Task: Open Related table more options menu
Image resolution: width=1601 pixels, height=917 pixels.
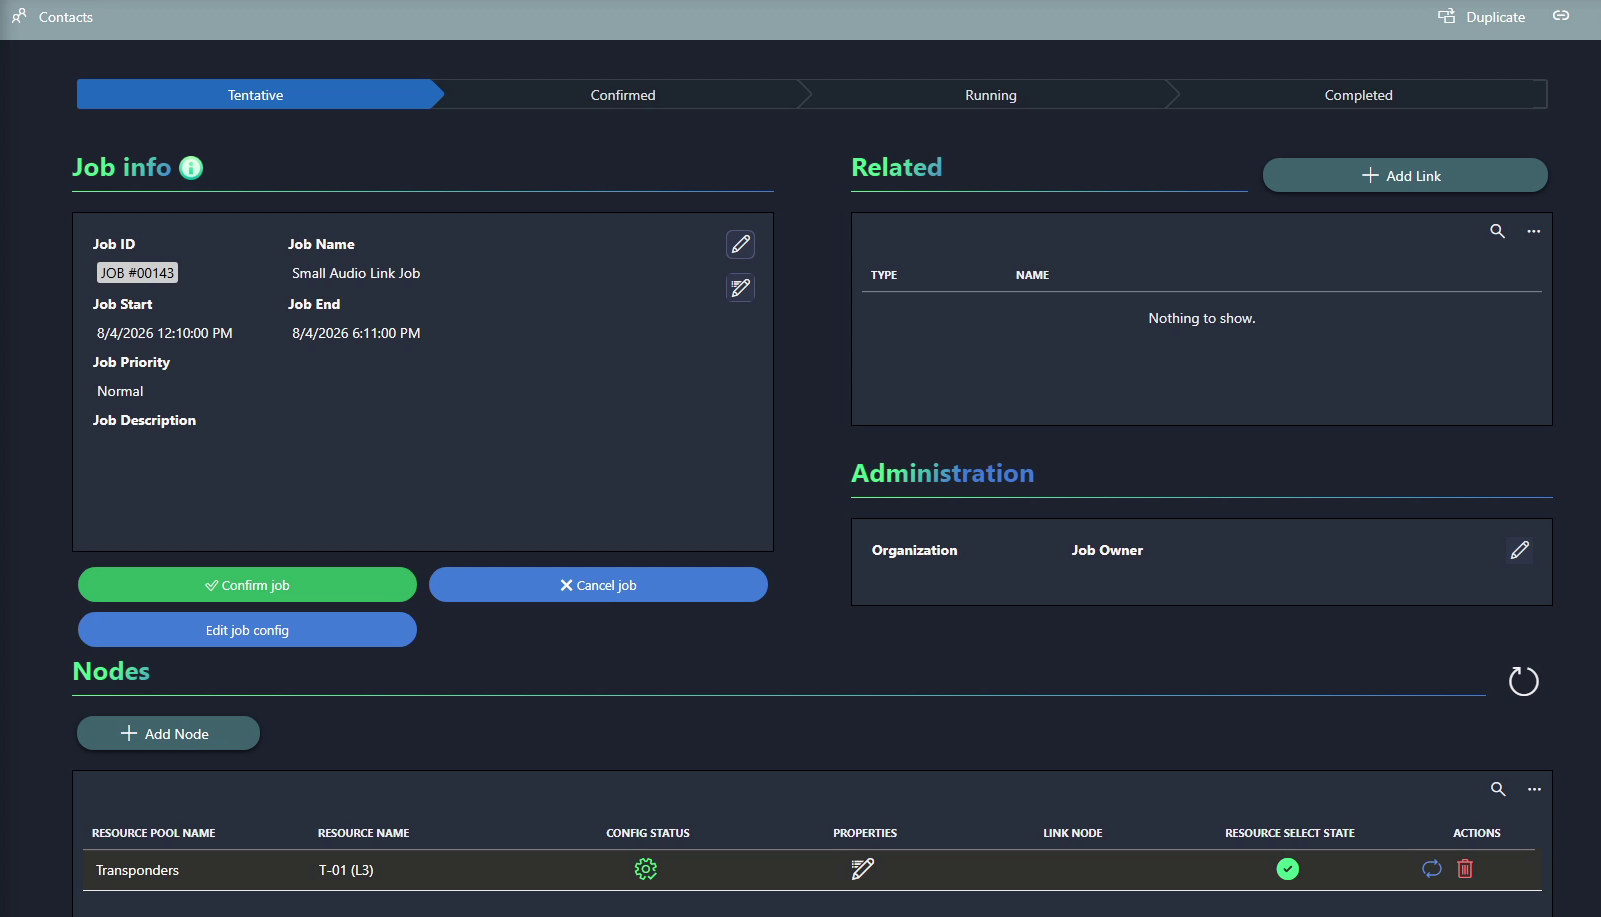Action: [1533, 231]
